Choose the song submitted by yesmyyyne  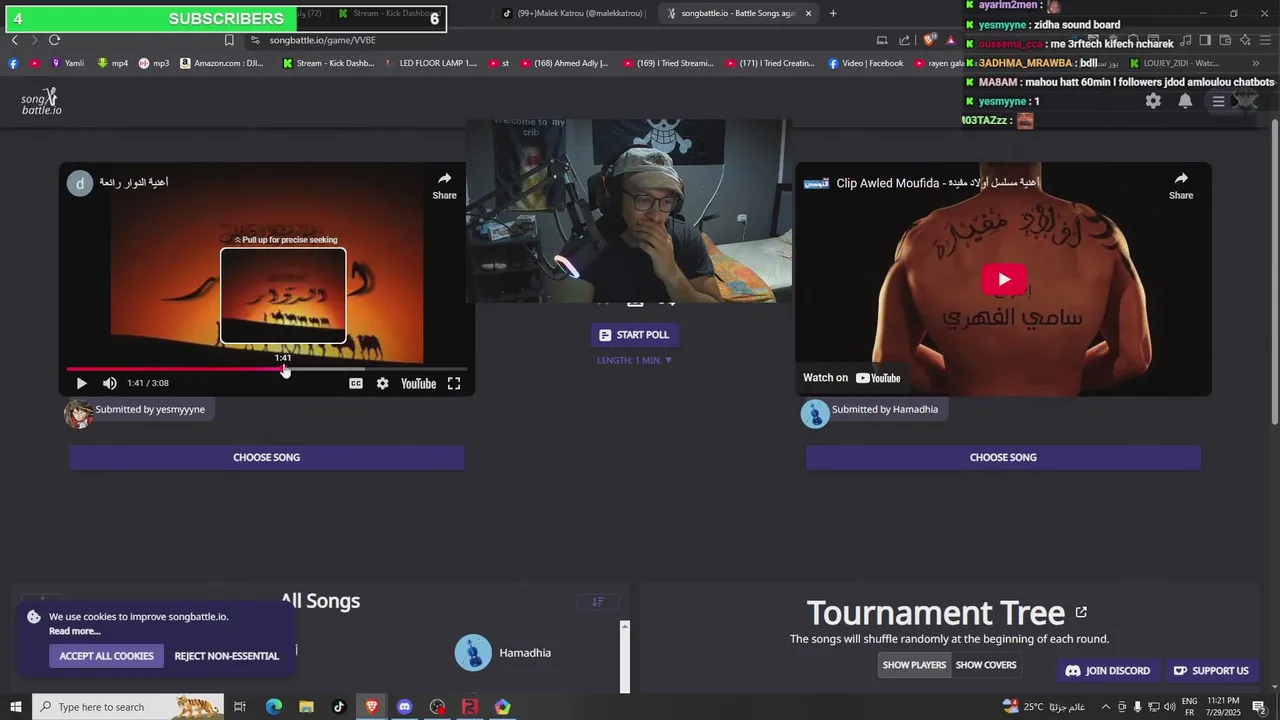point(266,457)
